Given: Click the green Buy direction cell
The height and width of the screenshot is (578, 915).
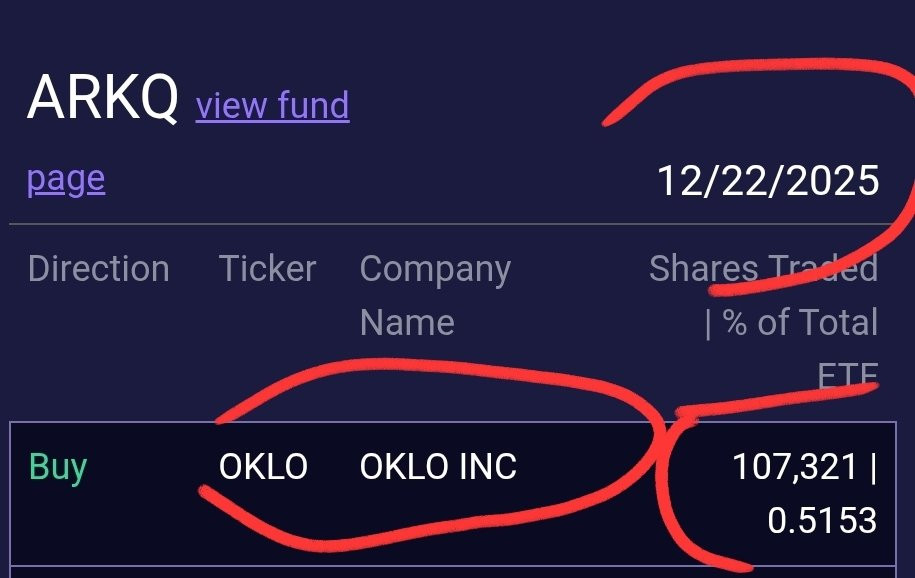Looking at the screenshot, I should pyautogui.click(x=57, y=467).
